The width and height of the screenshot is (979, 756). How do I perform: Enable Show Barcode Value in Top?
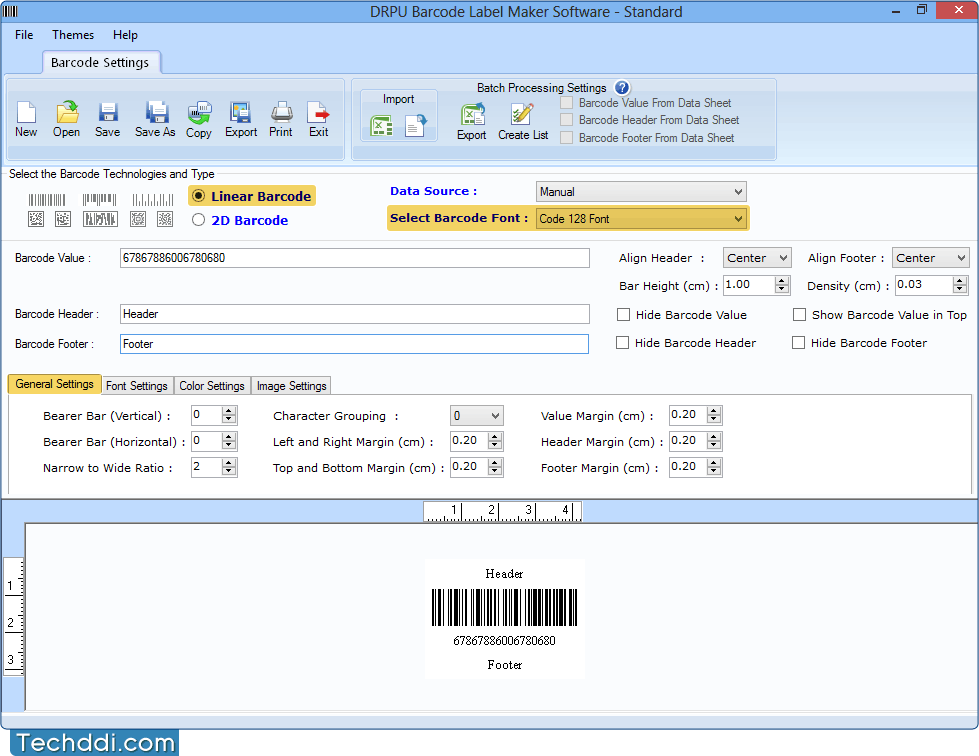799,315
